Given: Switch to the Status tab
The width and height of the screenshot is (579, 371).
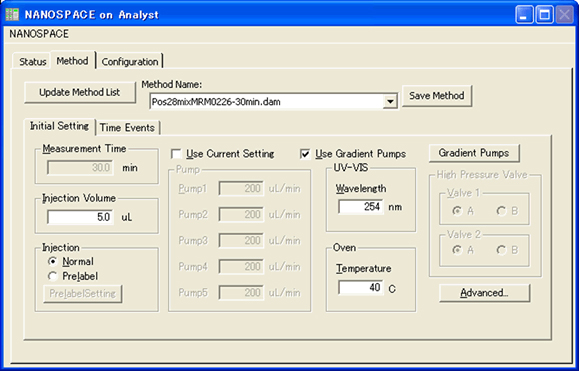Looking at the screenshot, I should (32, 62).
